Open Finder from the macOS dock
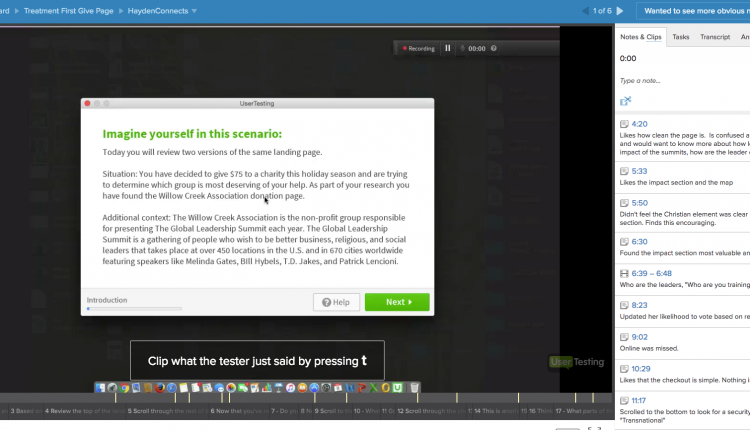Image resolution: width=750 pixels, height=430 pixels. click(101, 387)
